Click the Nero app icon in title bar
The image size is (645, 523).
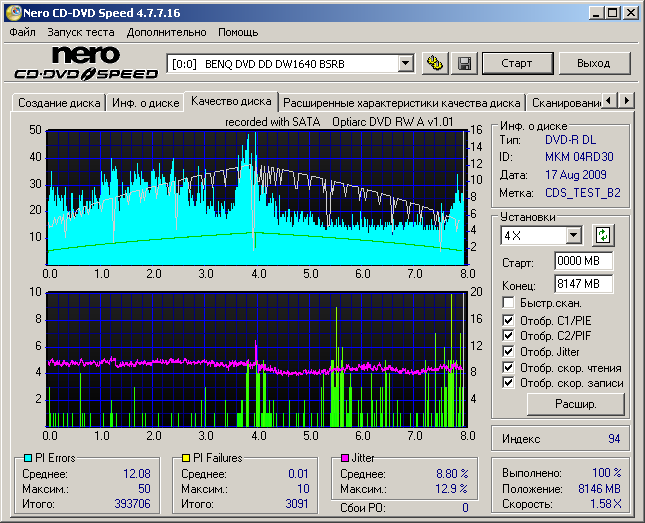click(x=12, y=12)
